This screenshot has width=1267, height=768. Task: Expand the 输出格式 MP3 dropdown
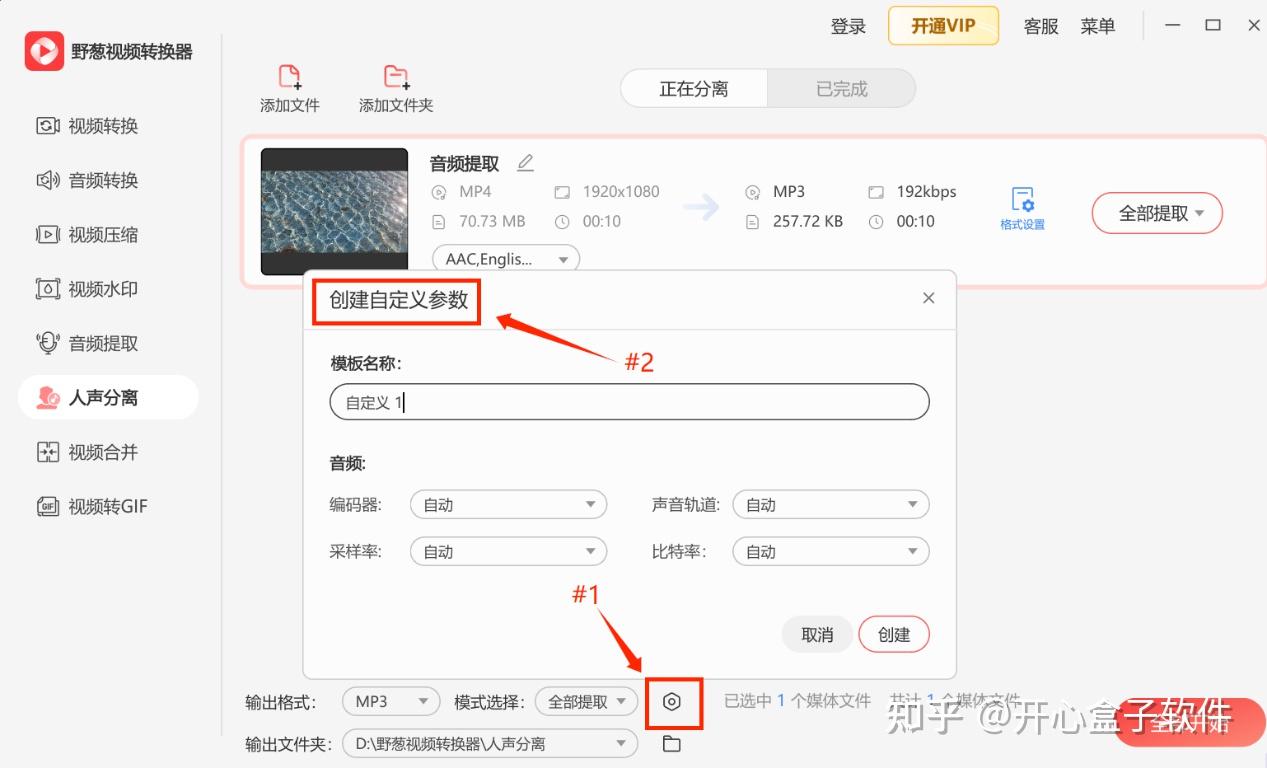pos(391,702)
